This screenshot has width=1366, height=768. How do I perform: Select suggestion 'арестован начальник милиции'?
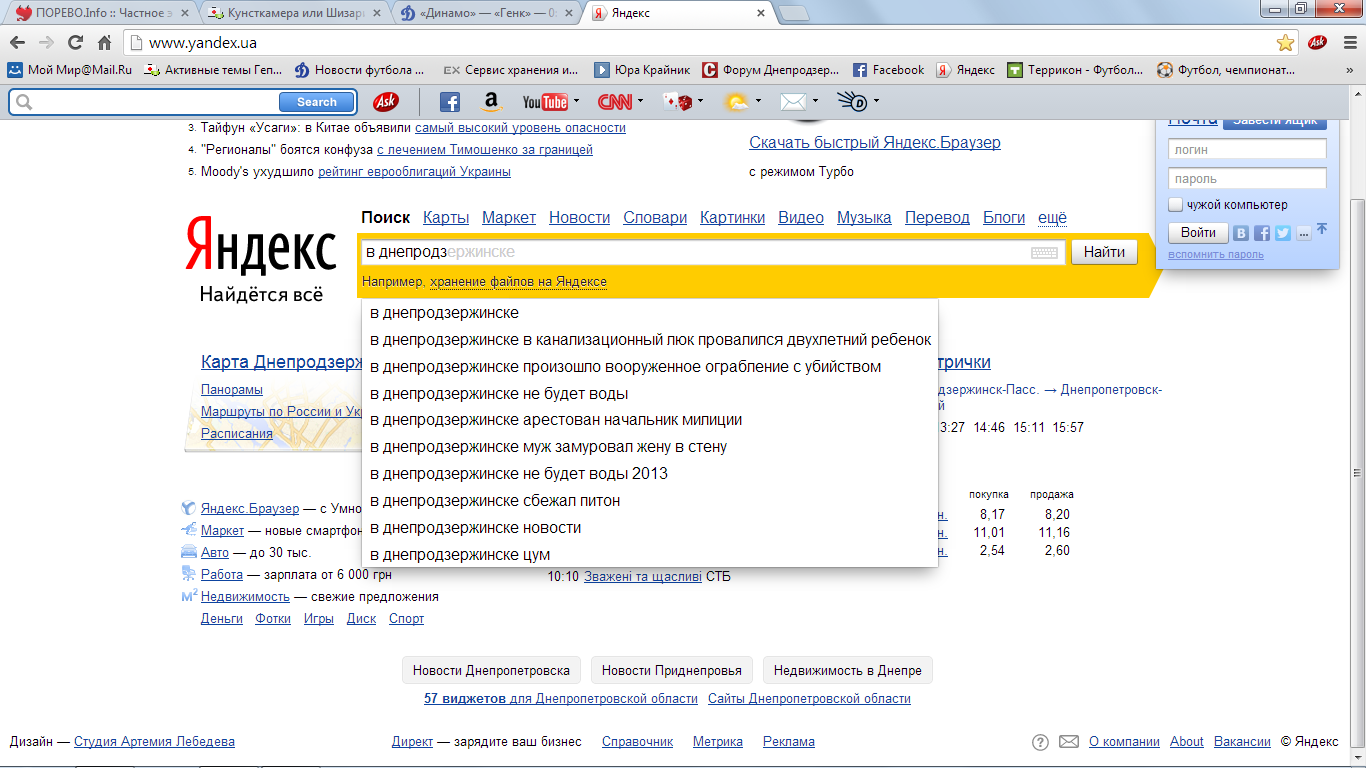coord(649,420)
